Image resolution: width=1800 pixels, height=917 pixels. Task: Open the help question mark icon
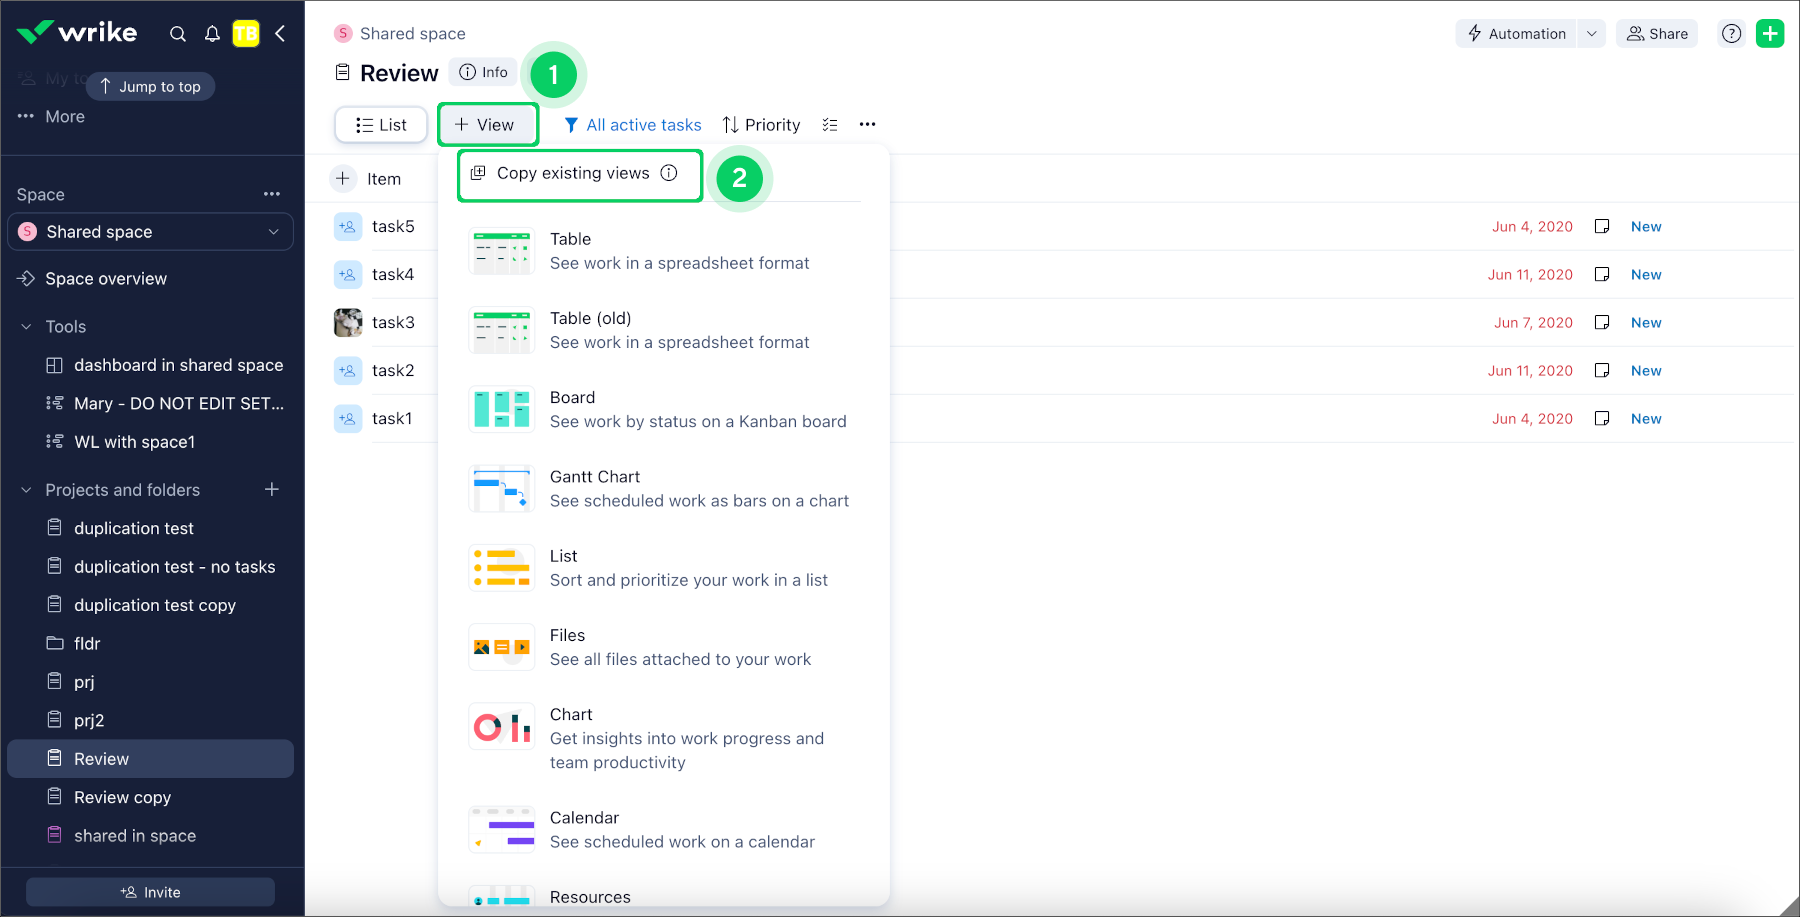coord(1731,34)
